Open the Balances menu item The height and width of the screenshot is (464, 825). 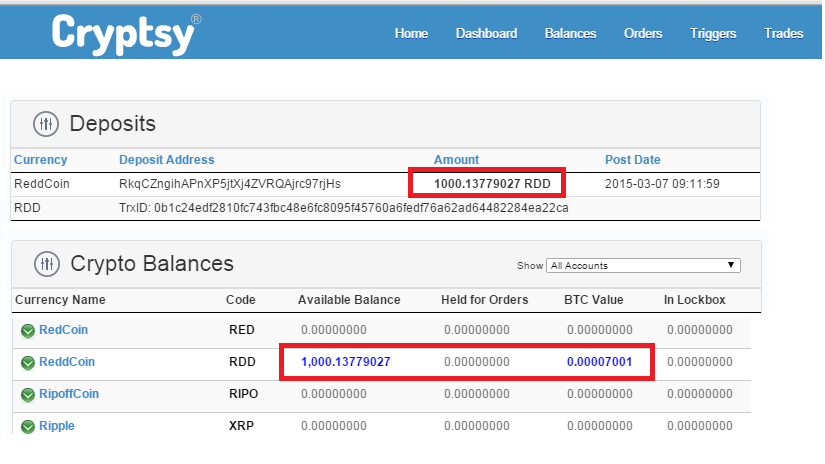coord(570,34)
